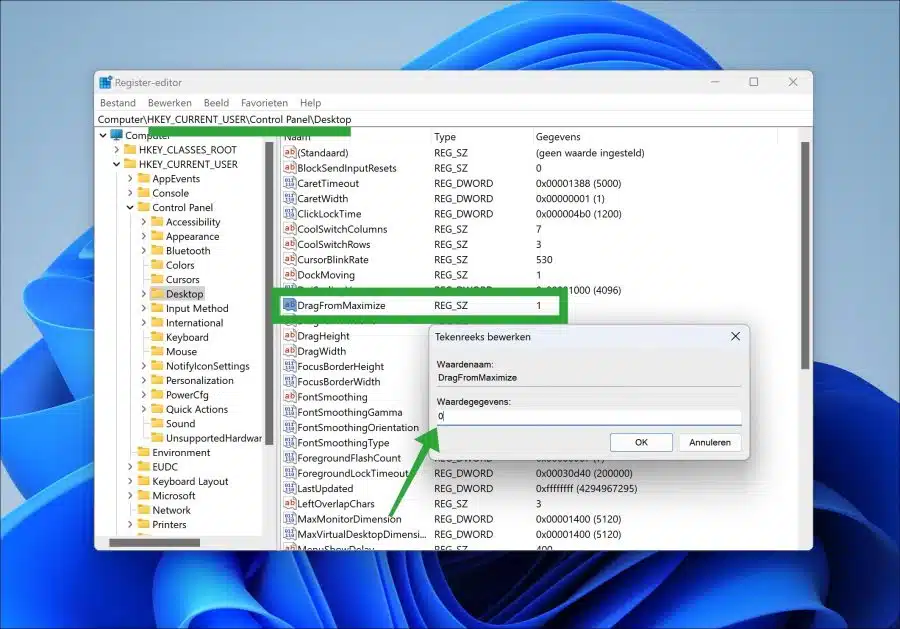Viewport: 900px width, 629px height.
Task: Select the Environment folder icon
Action: coord(143,452)
